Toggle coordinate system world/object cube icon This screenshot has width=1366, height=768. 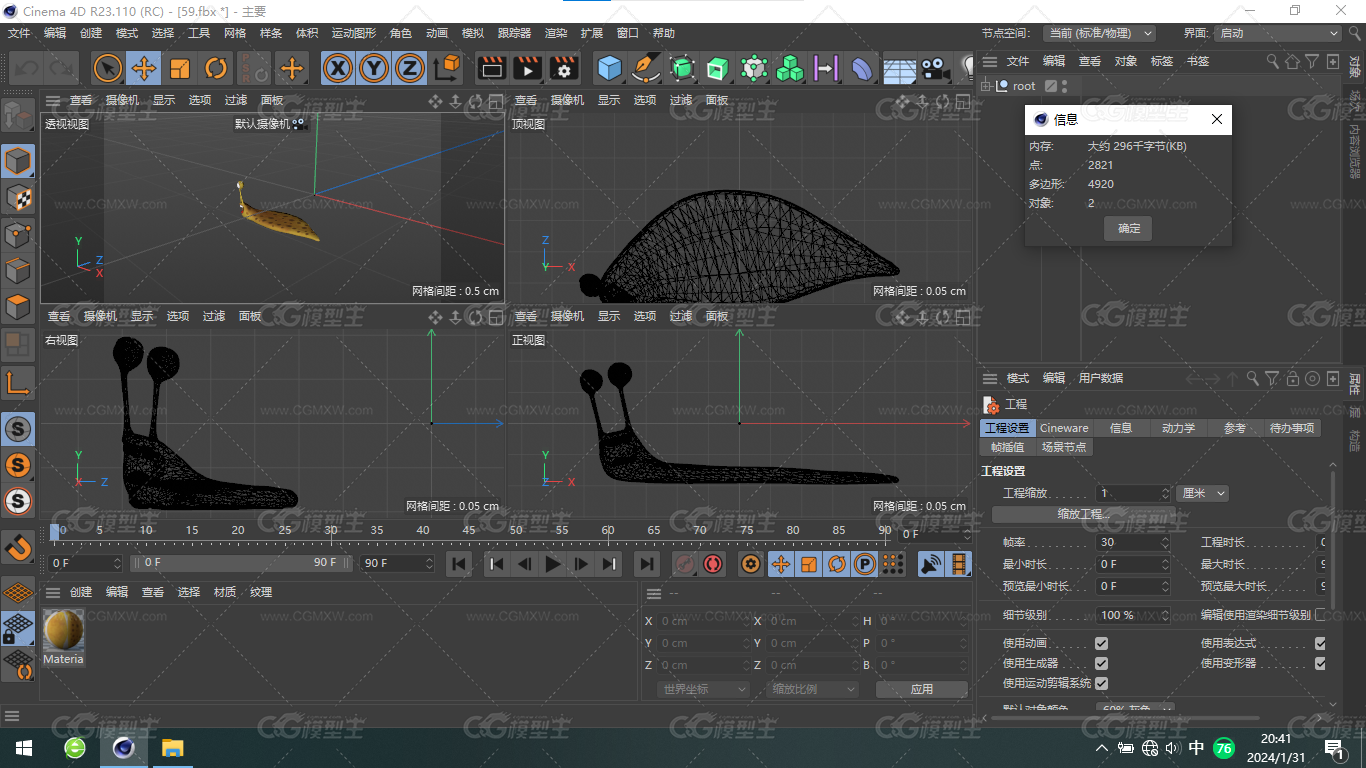click(447, 68)
